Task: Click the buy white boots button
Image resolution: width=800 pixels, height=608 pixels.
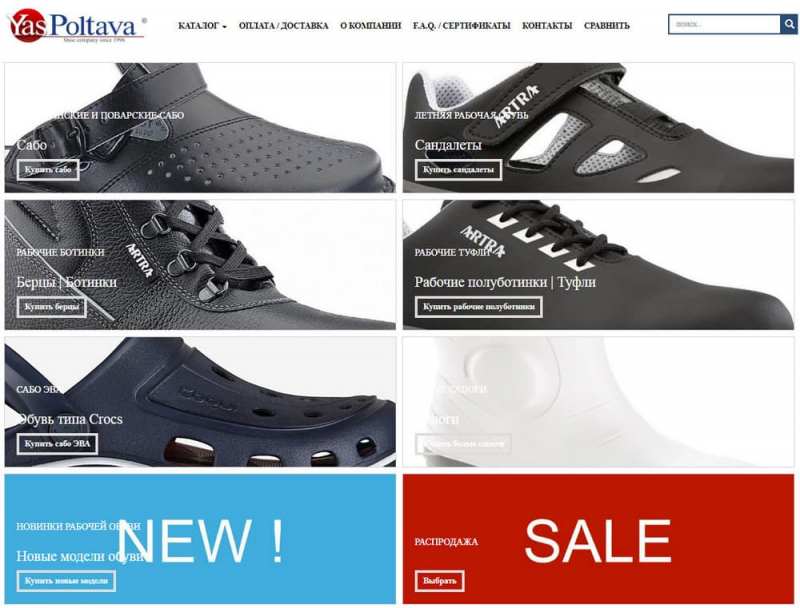Action: click(x=463, y=444)
